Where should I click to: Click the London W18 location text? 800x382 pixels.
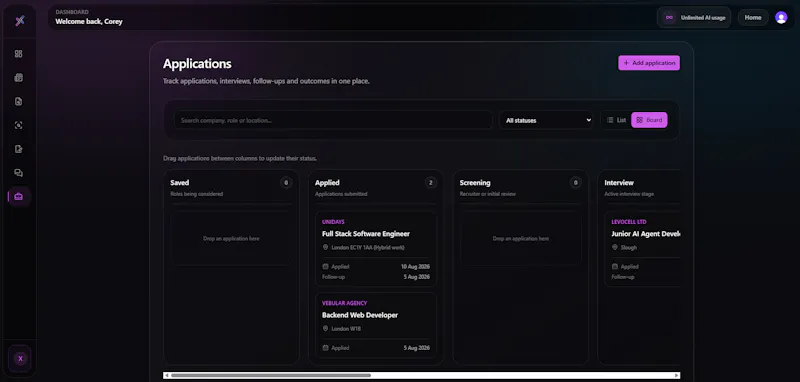point(346,328)
